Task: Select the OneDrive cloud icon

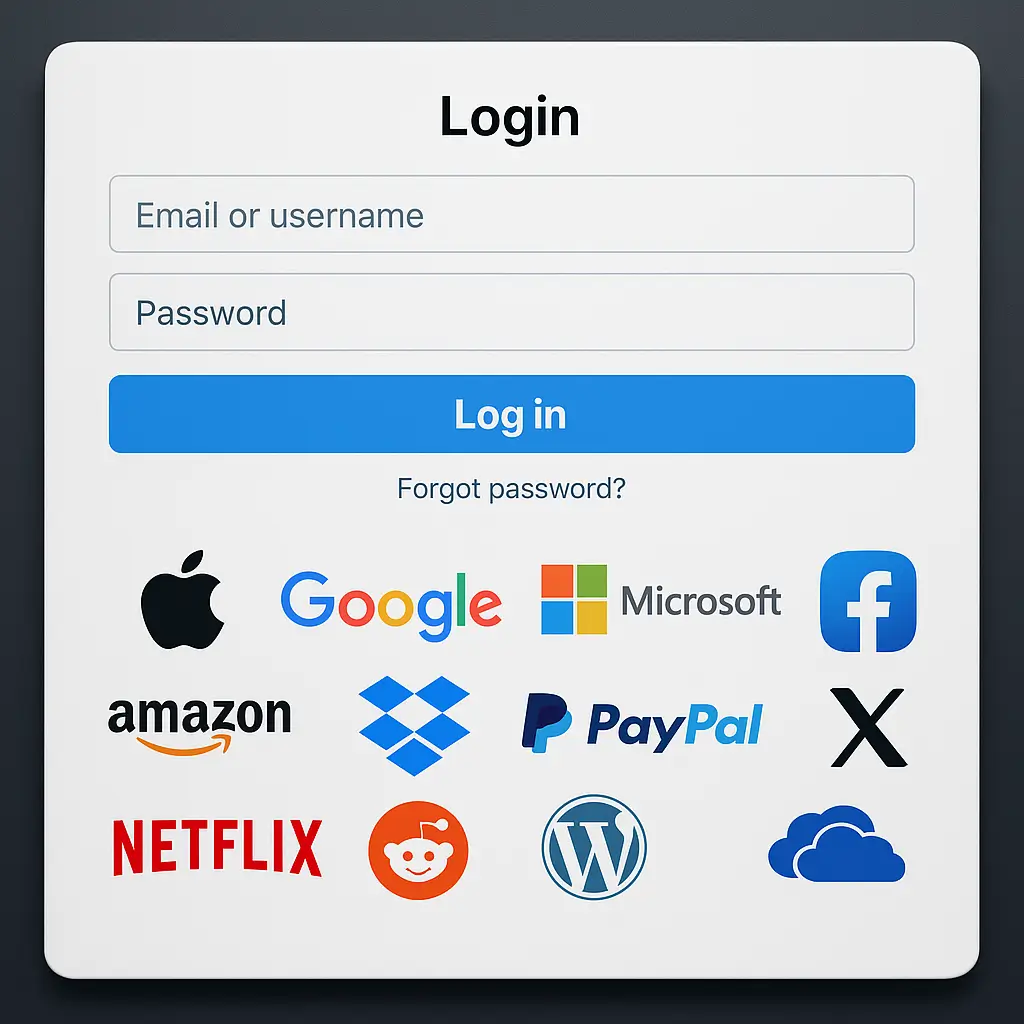Action: [837, 844]
